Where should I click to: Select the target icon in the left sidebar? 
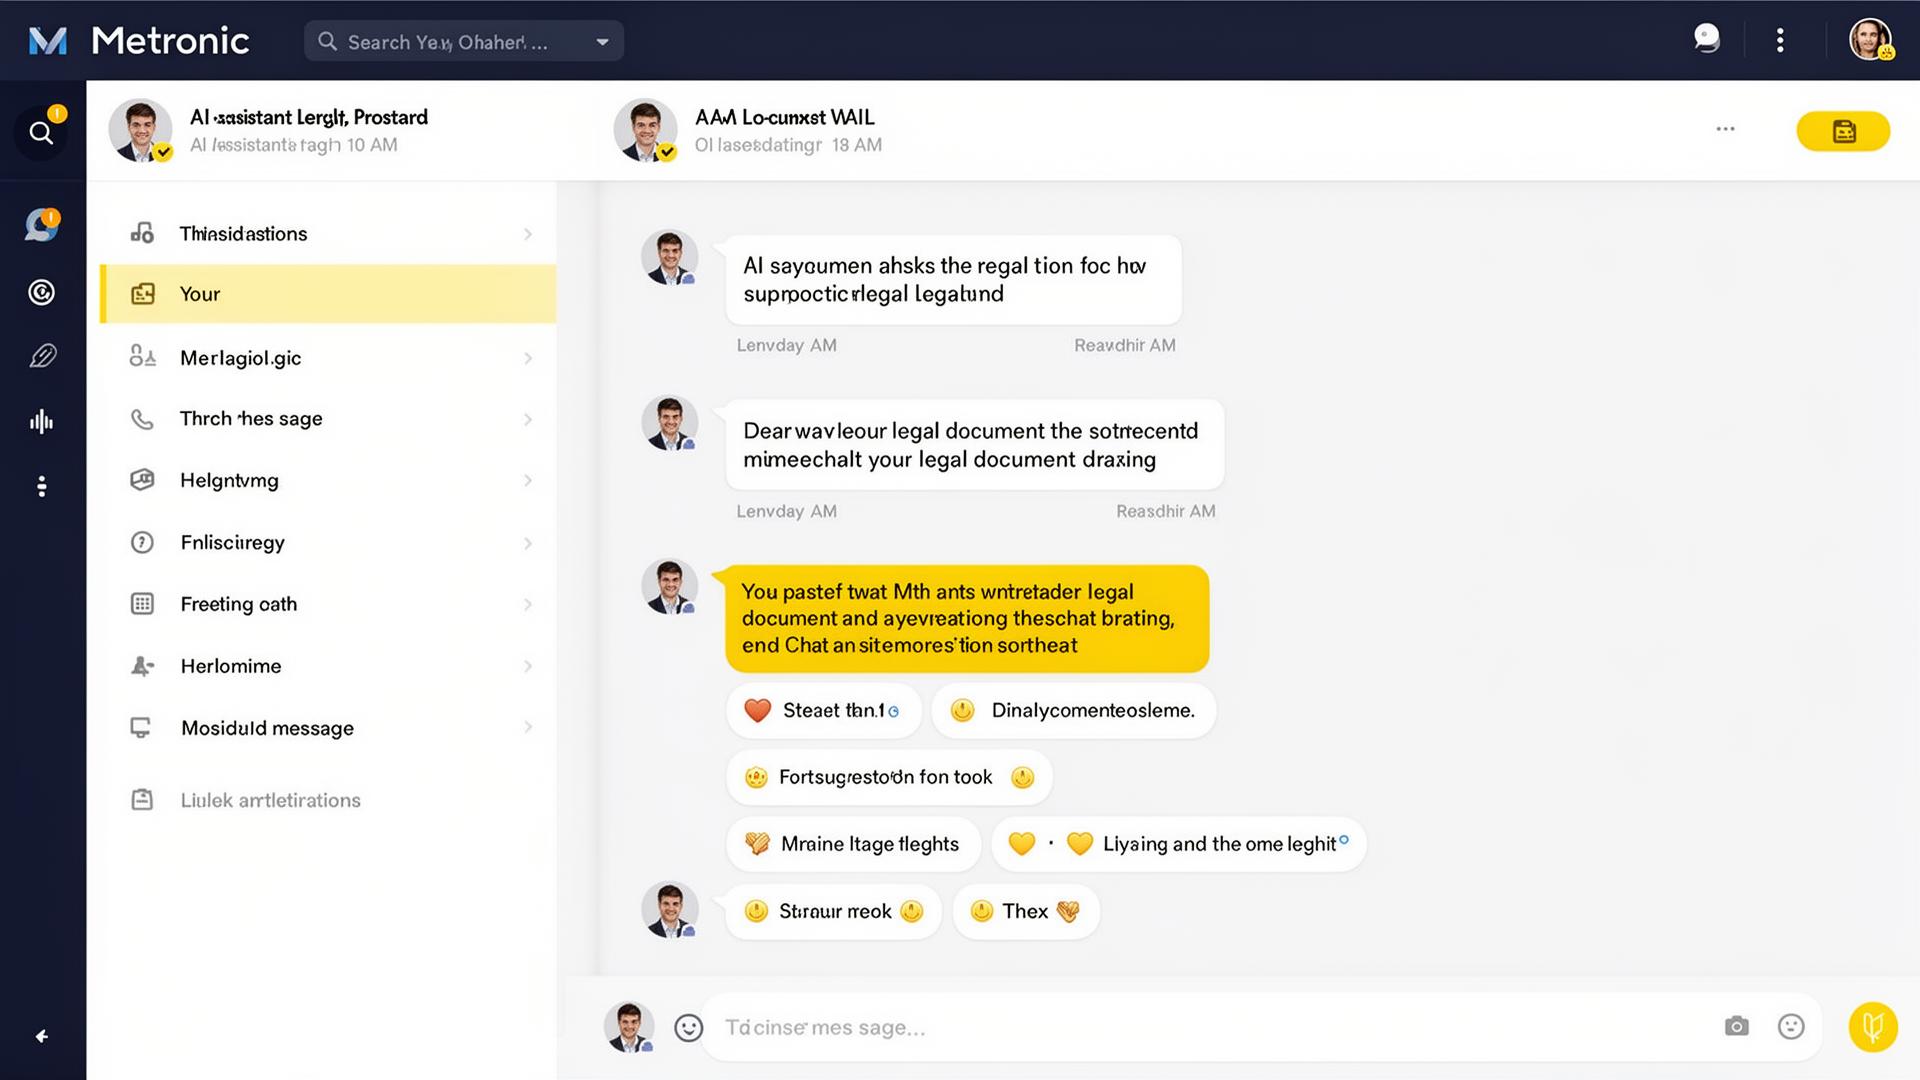click(41, 292)
